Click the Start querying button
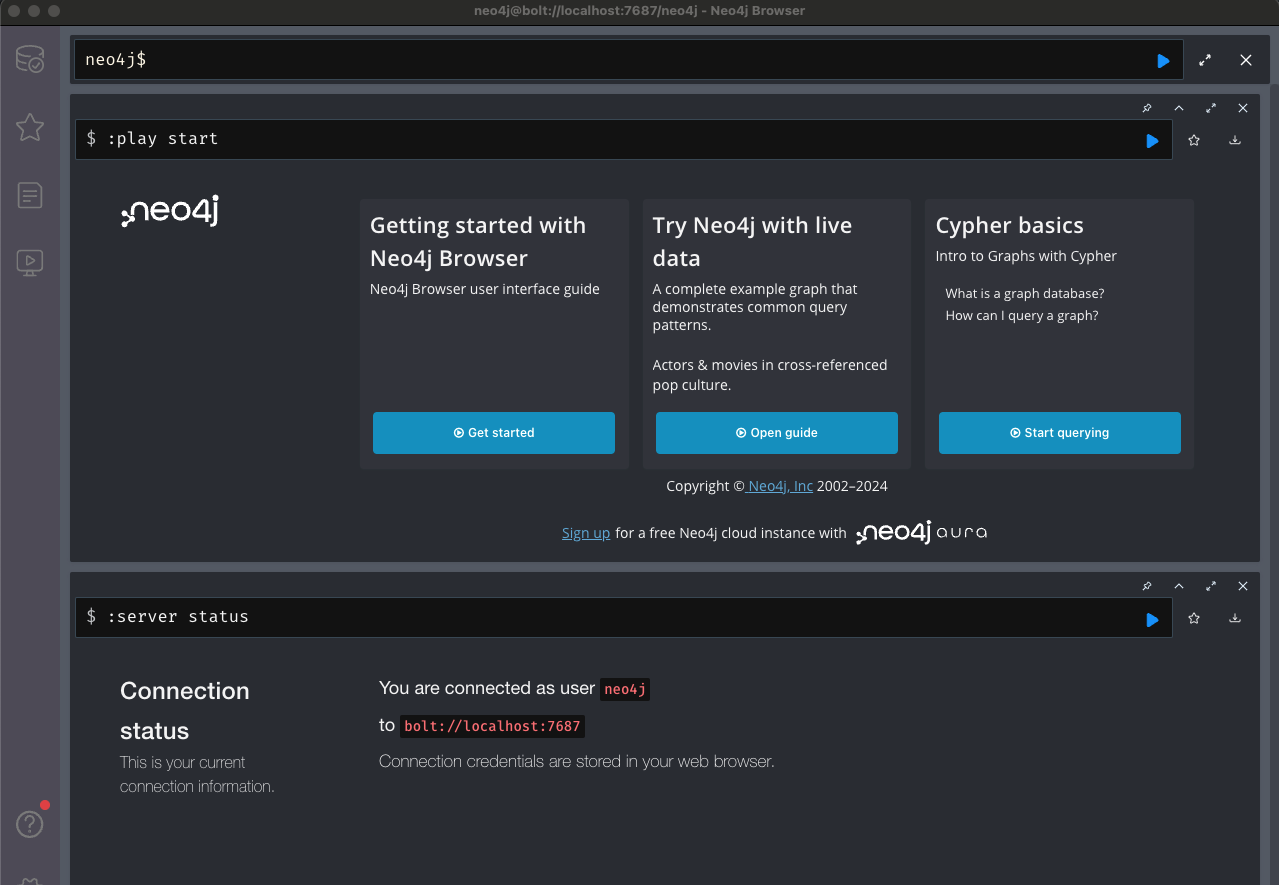This screenshot has width=1279, height=885. (x=1060, y=433)
